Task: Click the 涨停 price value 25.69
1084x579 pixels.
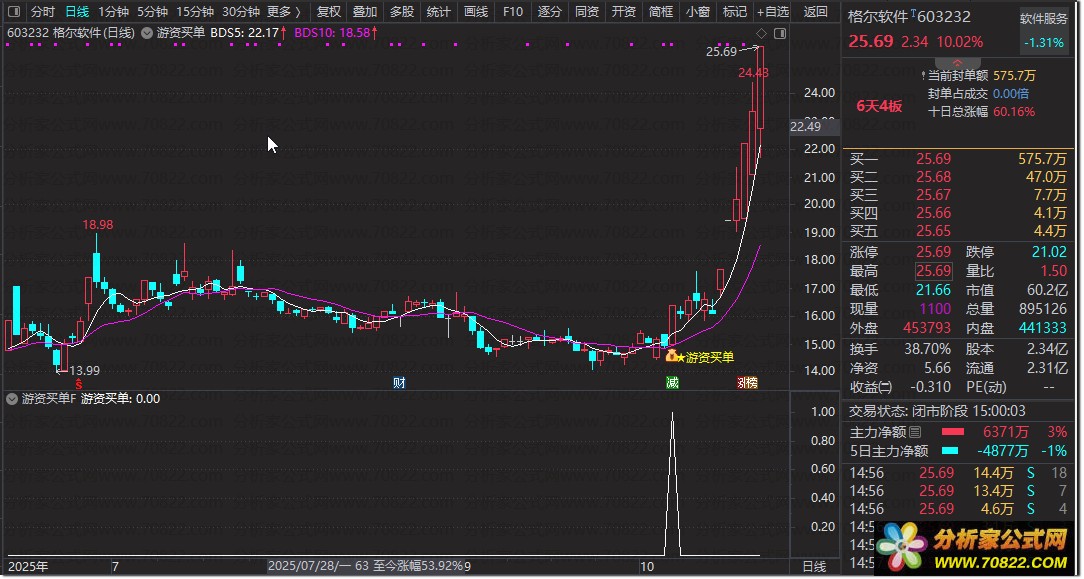Action: coord(933,252)
